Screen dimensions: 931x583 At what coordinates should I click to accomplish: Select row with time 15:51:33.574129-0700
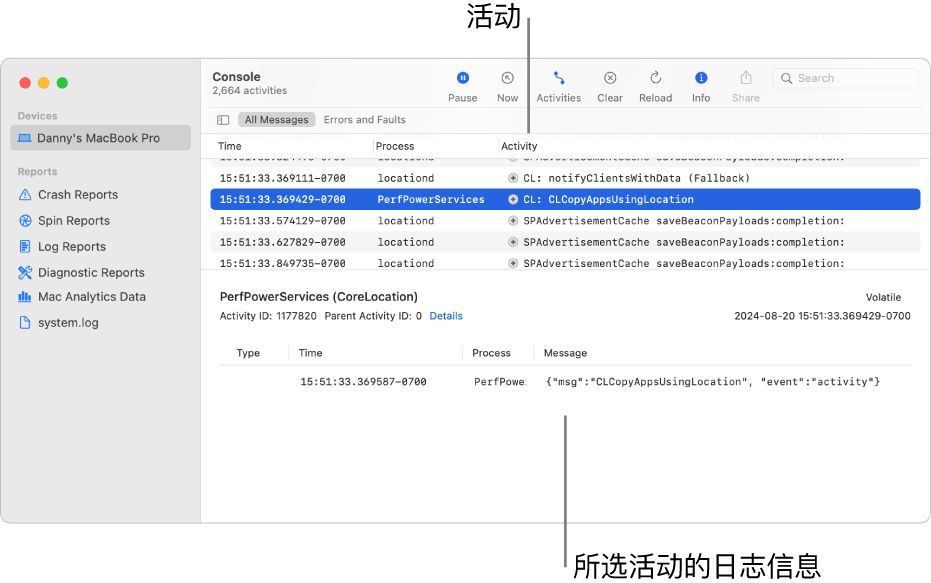pos(565,221)
